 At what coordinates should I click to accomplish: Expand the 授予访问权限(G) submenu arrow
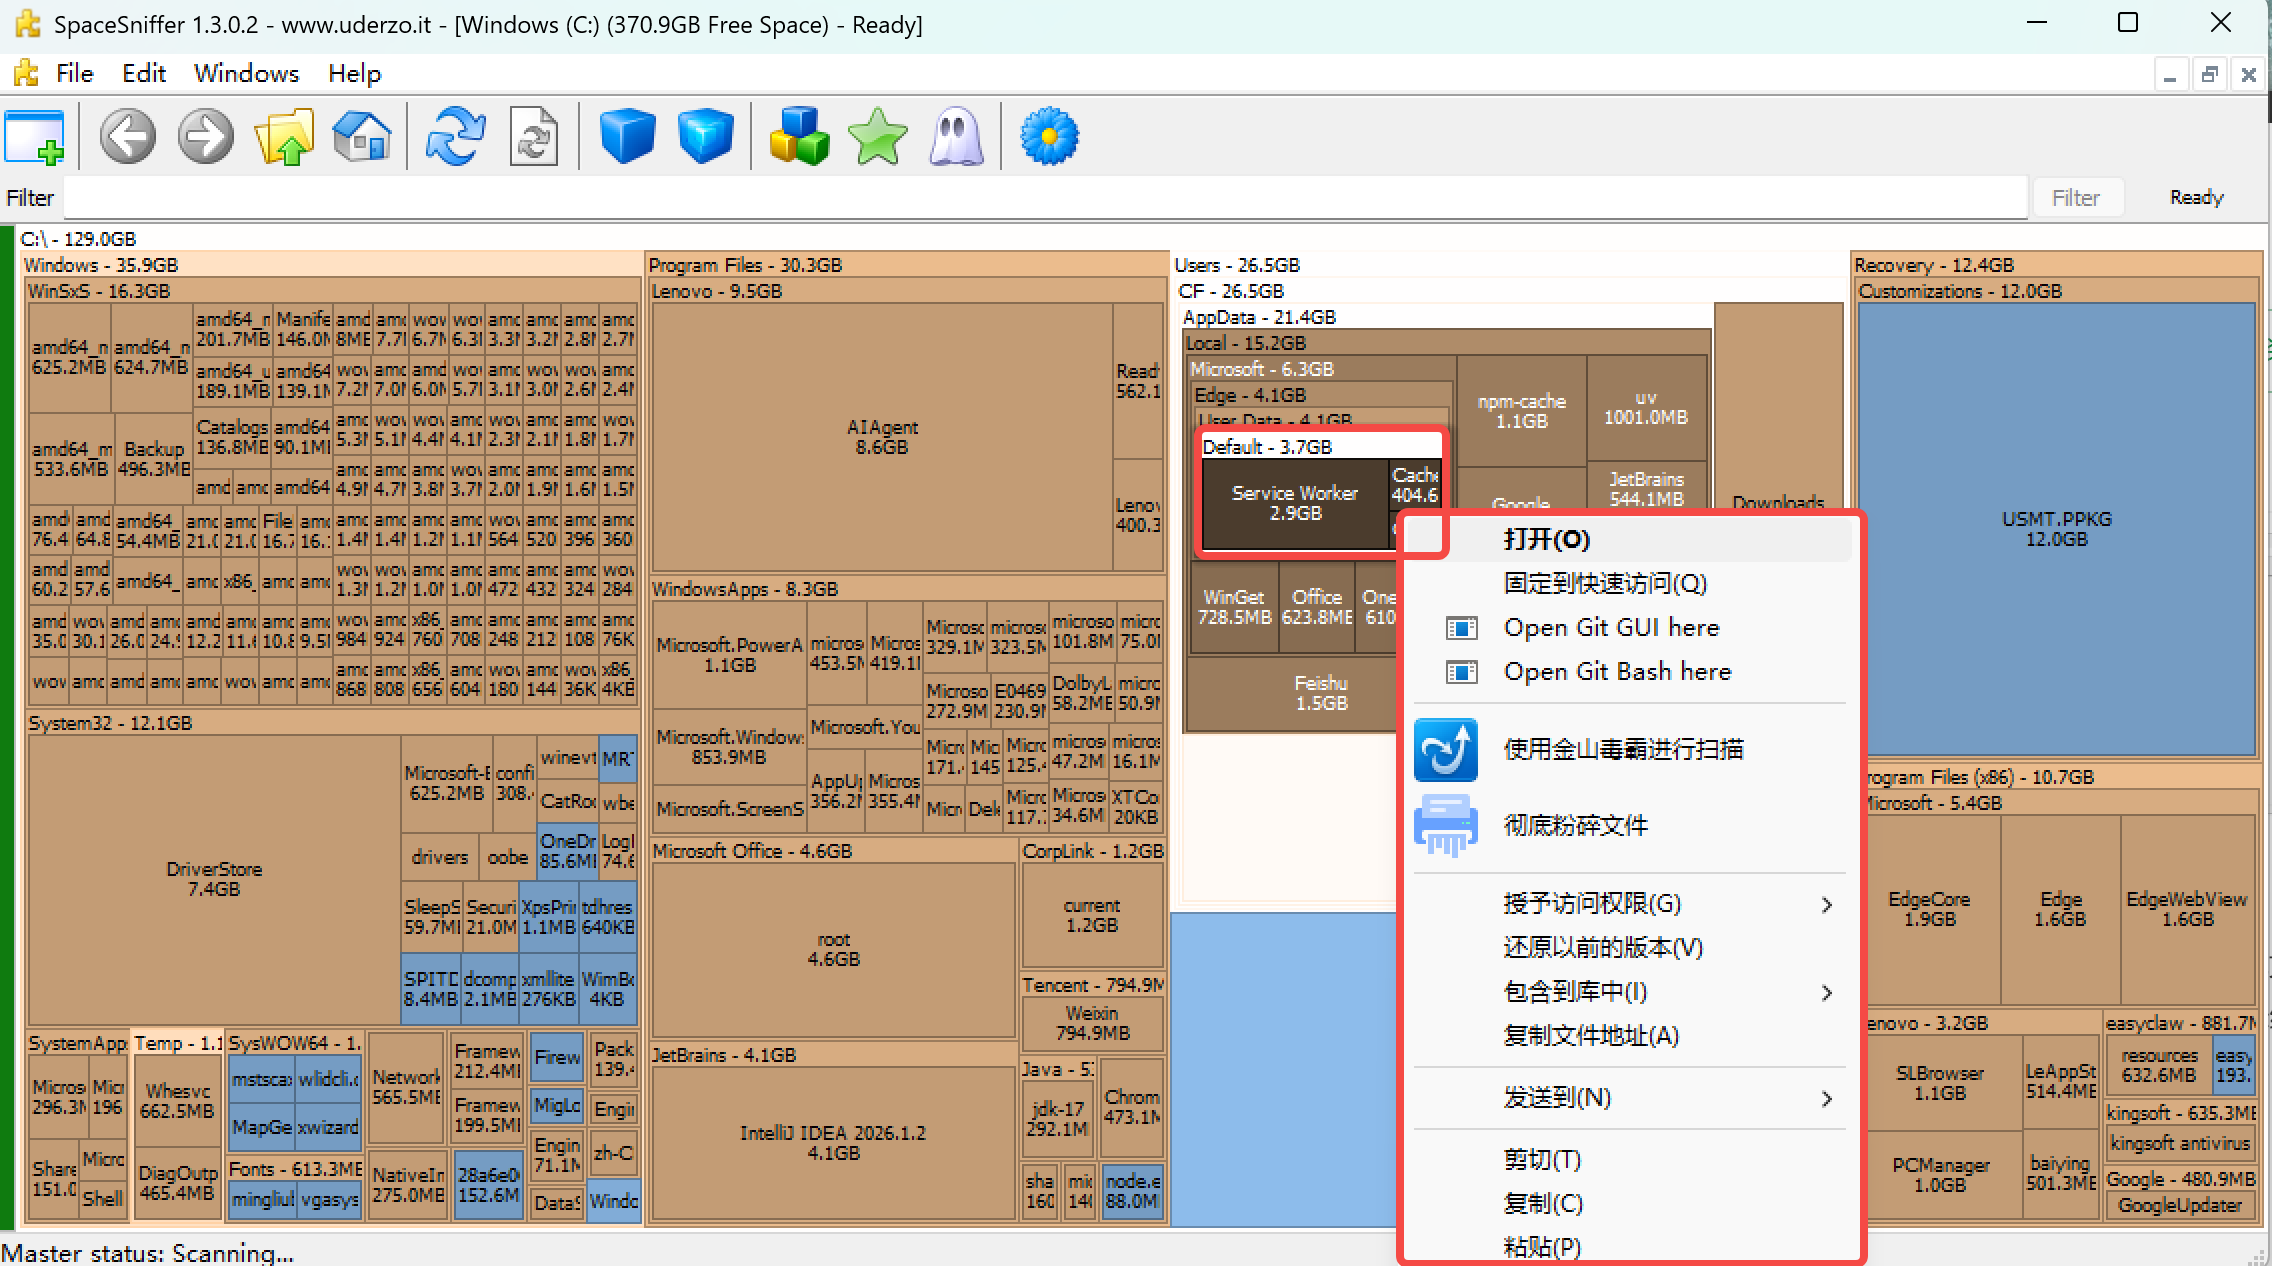(1827, 905)
